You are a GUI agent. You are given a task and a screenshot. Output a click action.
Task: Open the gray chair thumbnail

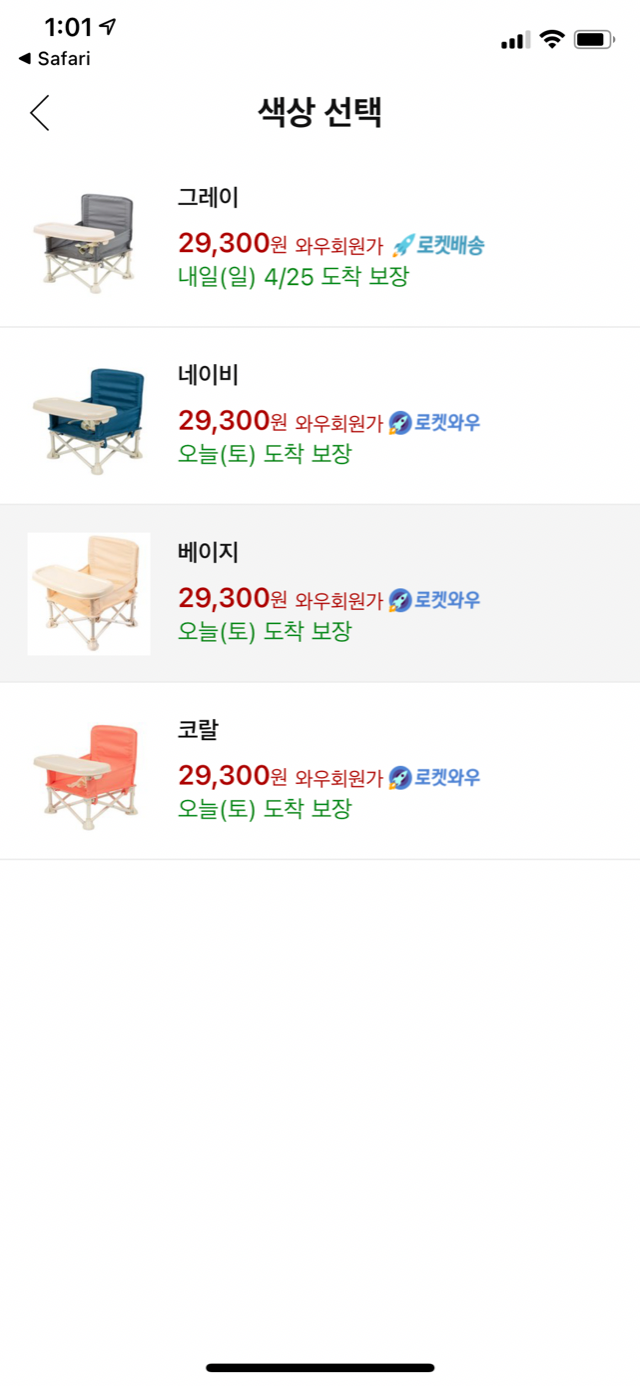tap(89, 238)
